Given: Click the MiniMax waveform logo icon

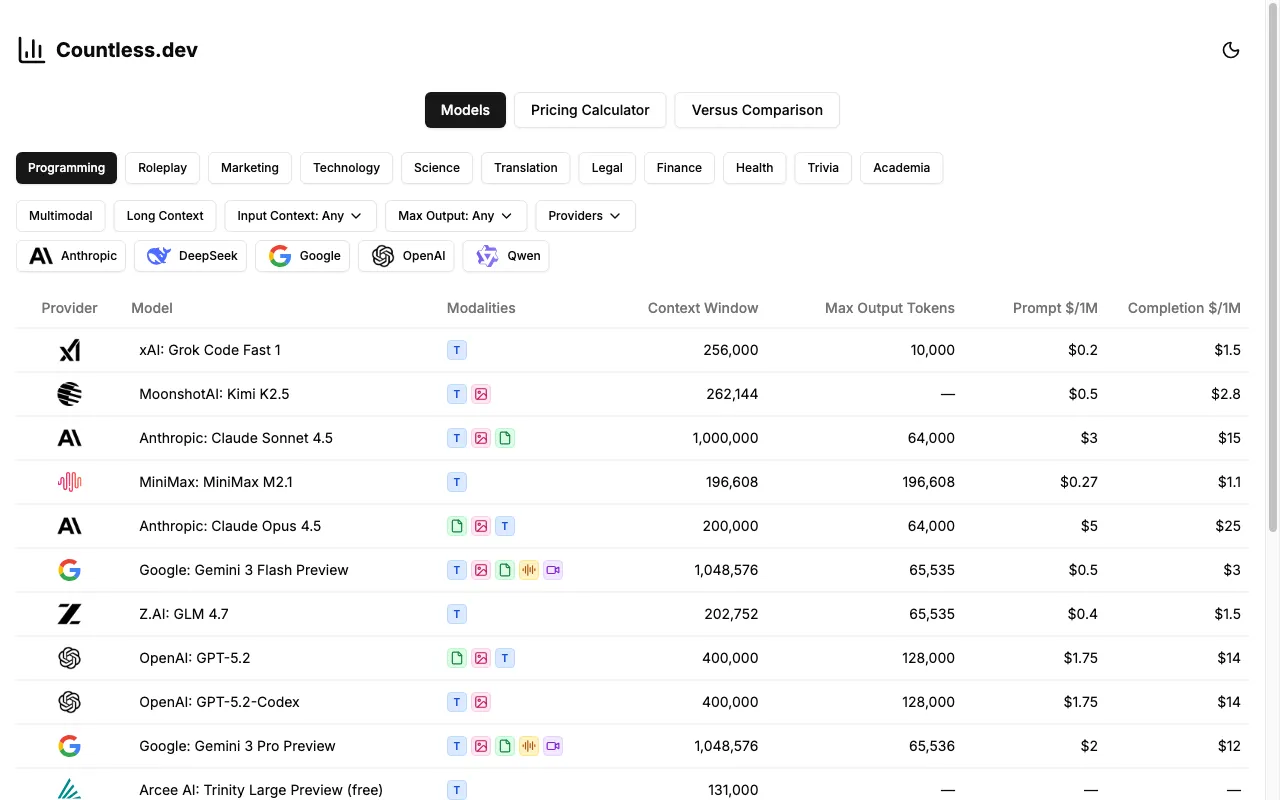Looking at the screenshot, I should (69, 482).
